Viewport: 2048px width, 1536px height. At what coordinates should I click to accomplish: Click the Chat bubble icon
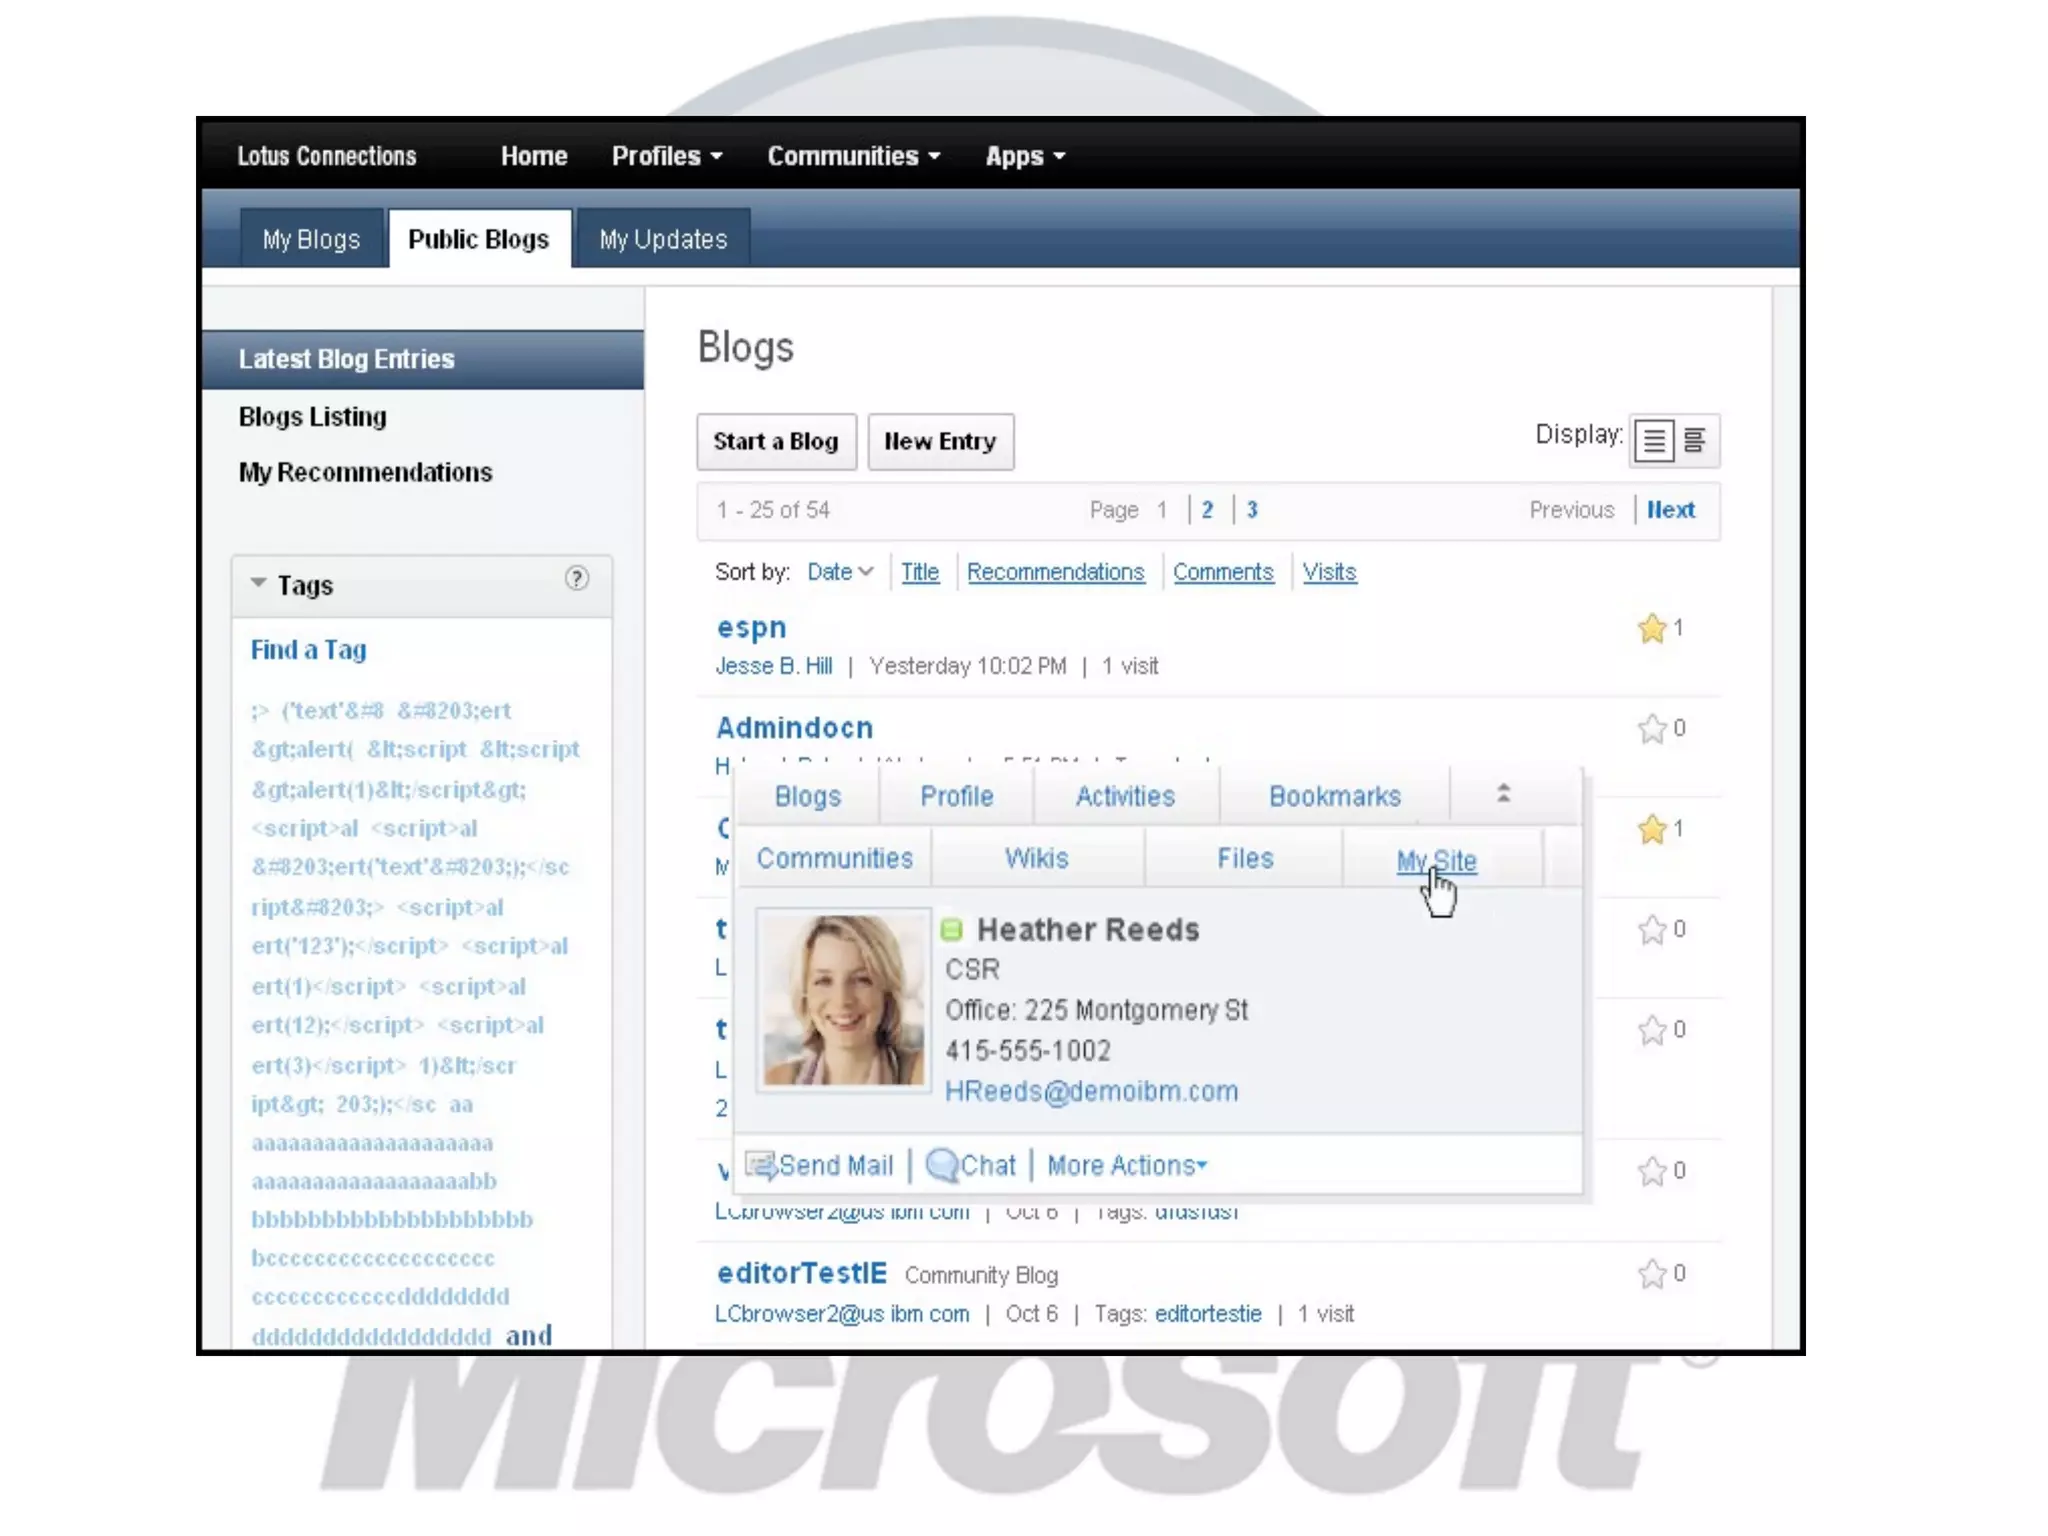coord(941,1165)
